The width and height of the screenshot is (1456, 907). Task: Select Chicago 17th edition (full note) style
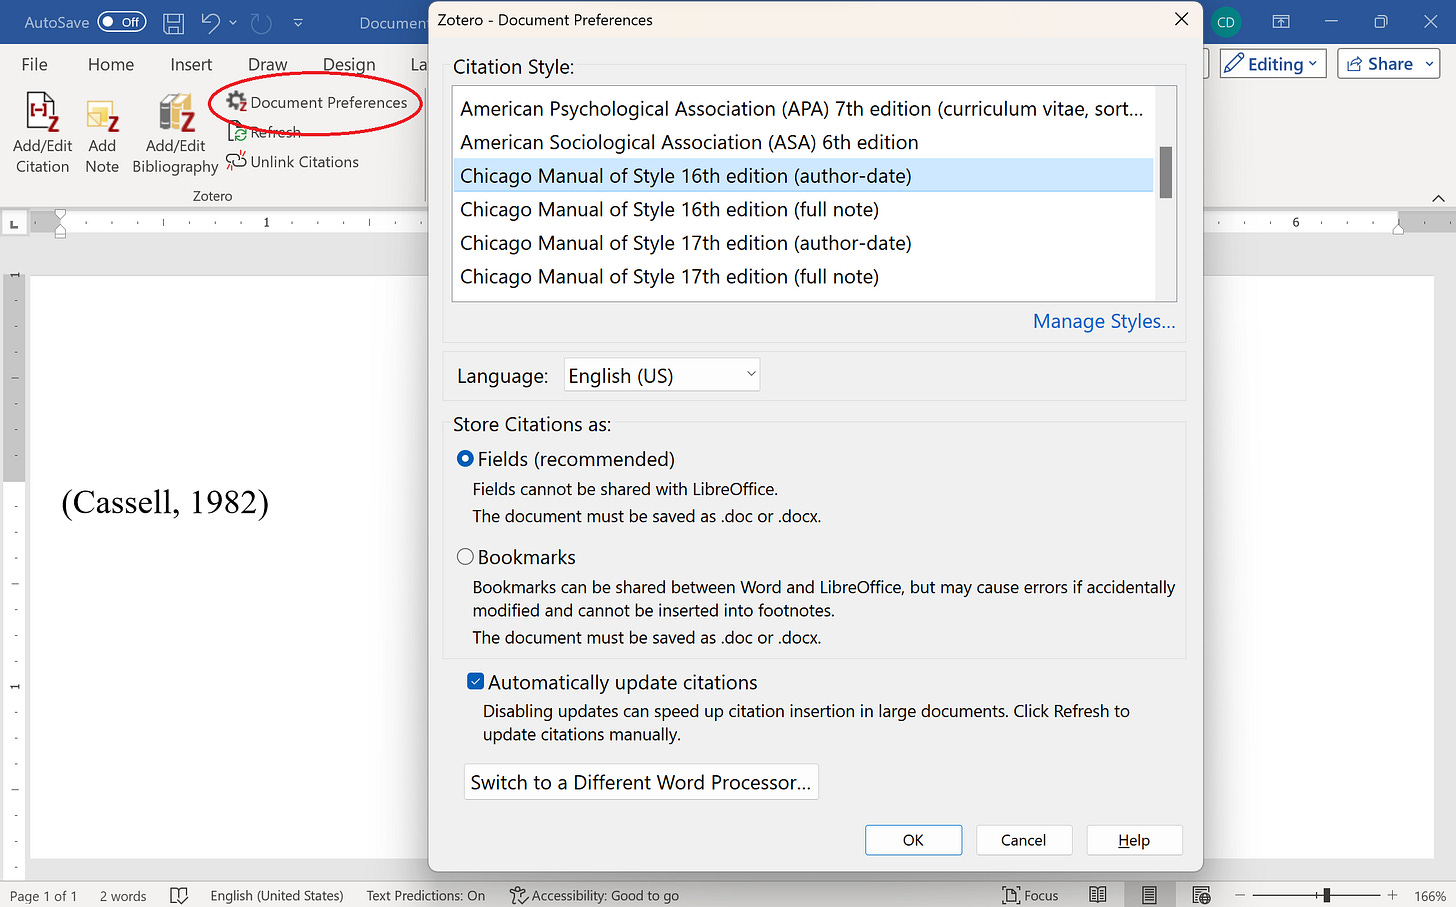(803, 276)
